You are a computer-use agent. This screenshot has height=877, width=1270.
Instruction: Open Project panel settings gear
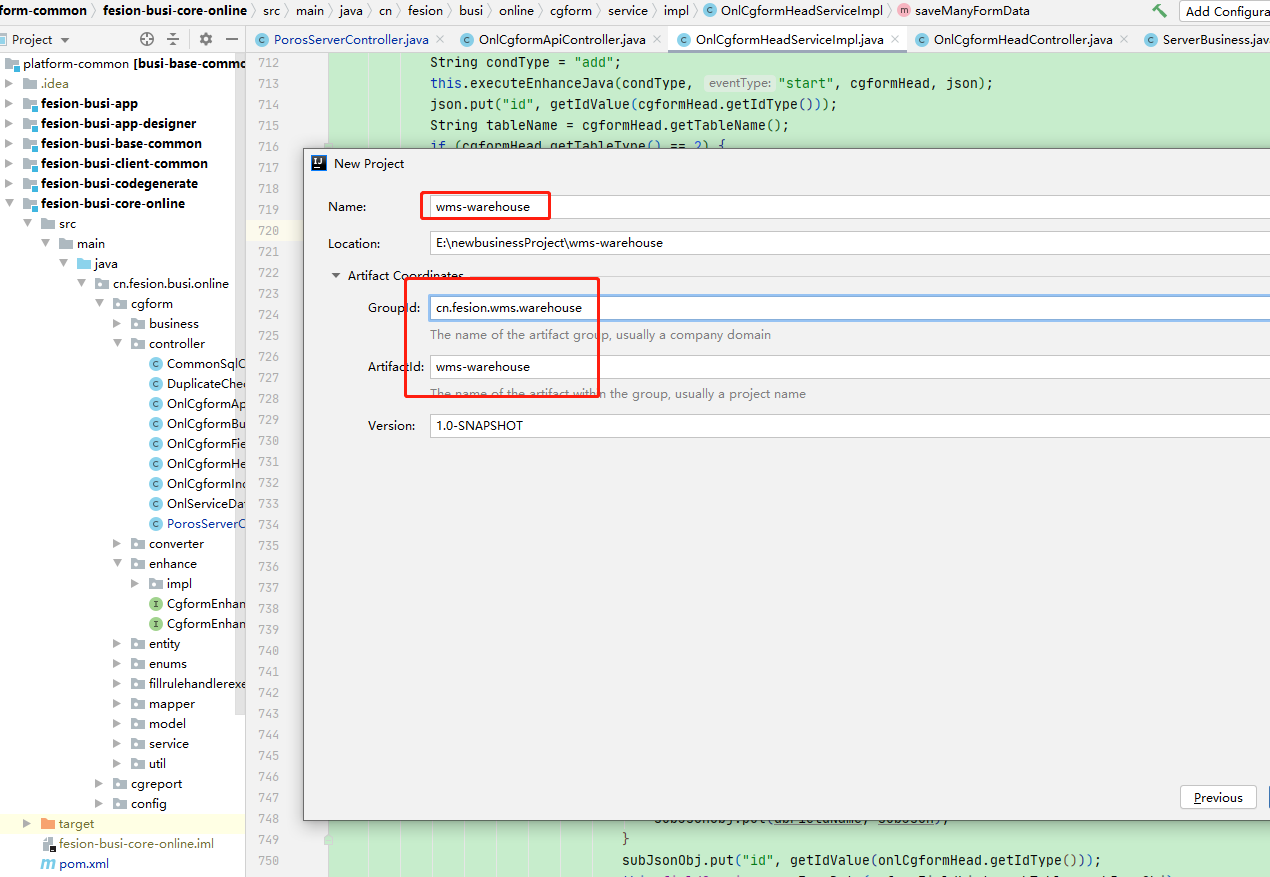pos(206,39)
